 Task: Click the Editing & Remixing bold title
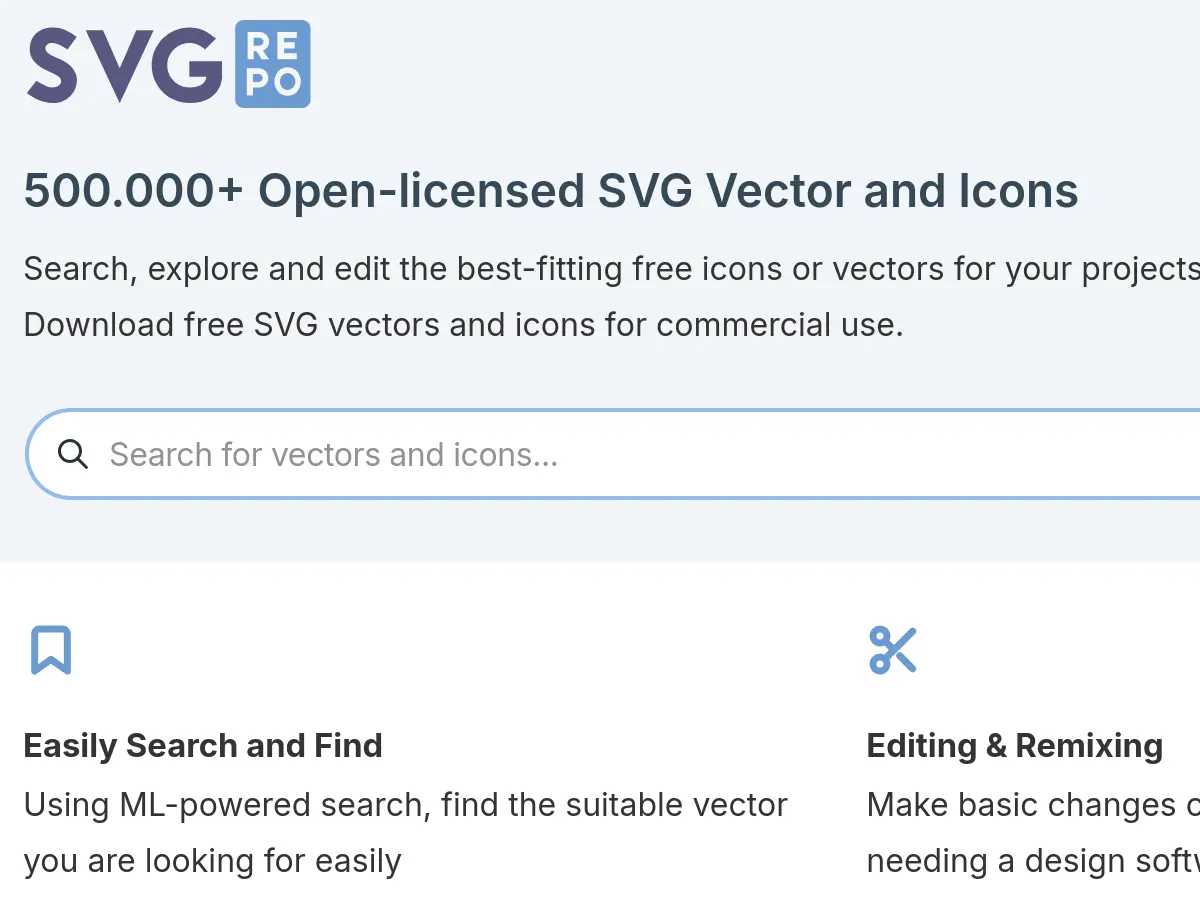[1014, 745]
